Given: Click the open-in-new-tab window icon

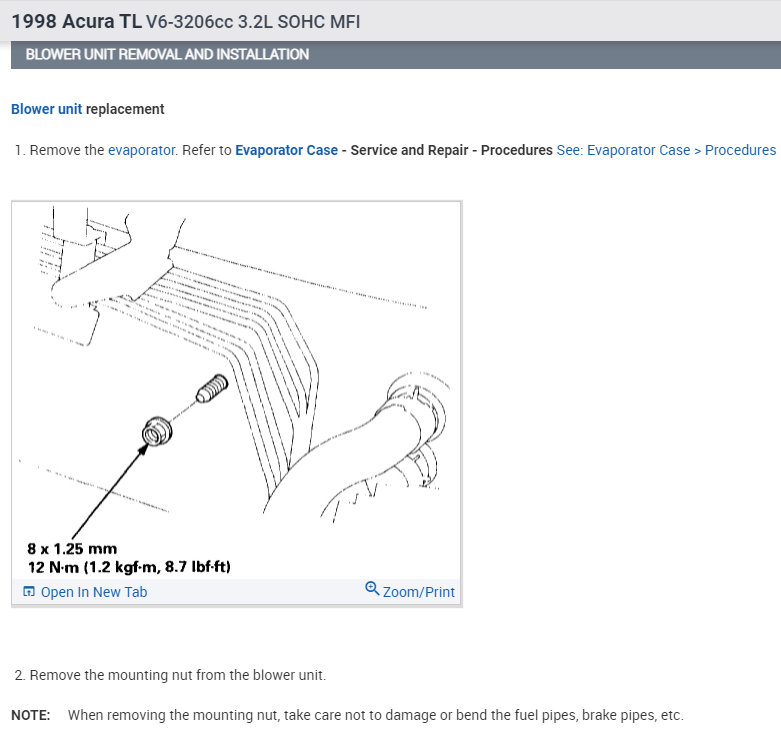Looking at the screenshot, I should (x=29, y=592).
